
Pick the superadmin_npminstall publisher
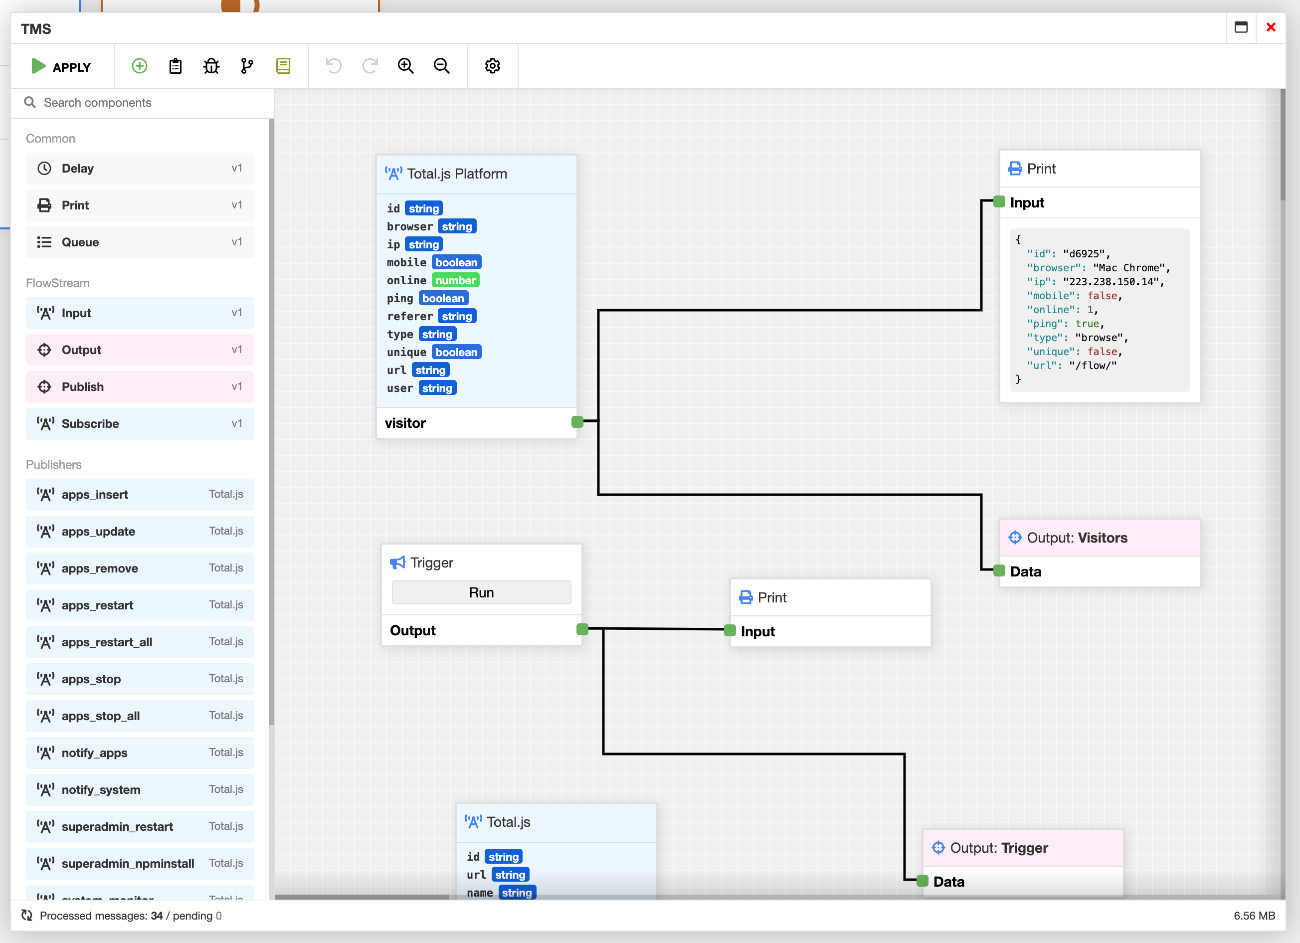pos(140,864)
